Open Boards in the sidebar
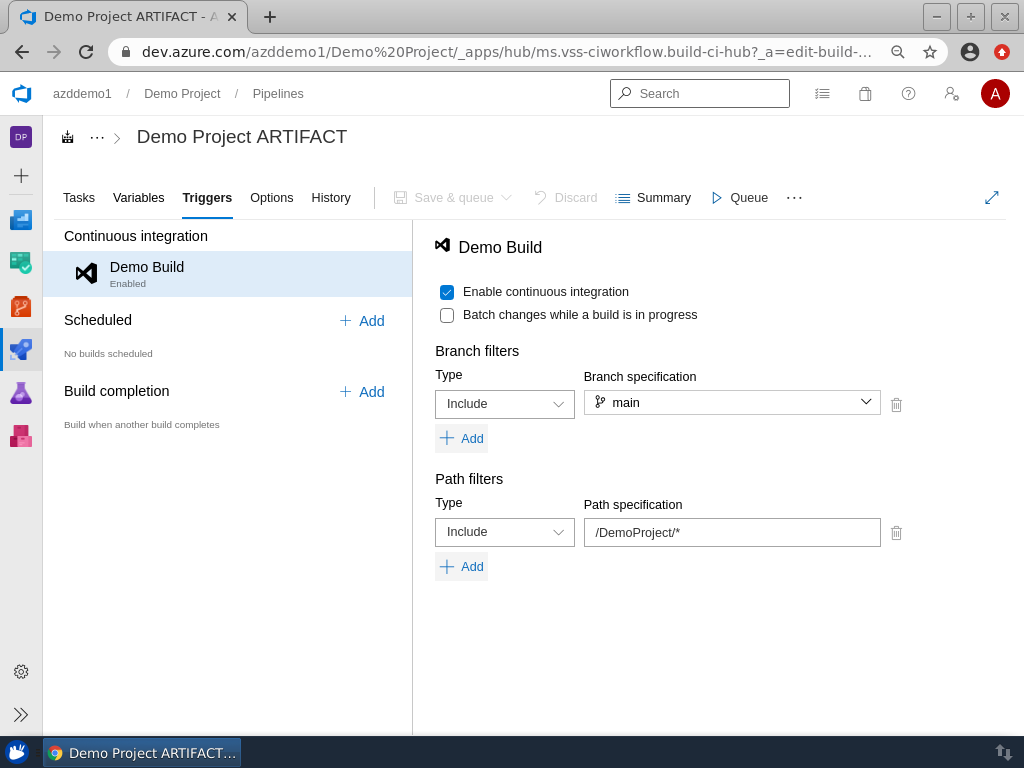Screen dimensions: 1024x768 (21, 263)
